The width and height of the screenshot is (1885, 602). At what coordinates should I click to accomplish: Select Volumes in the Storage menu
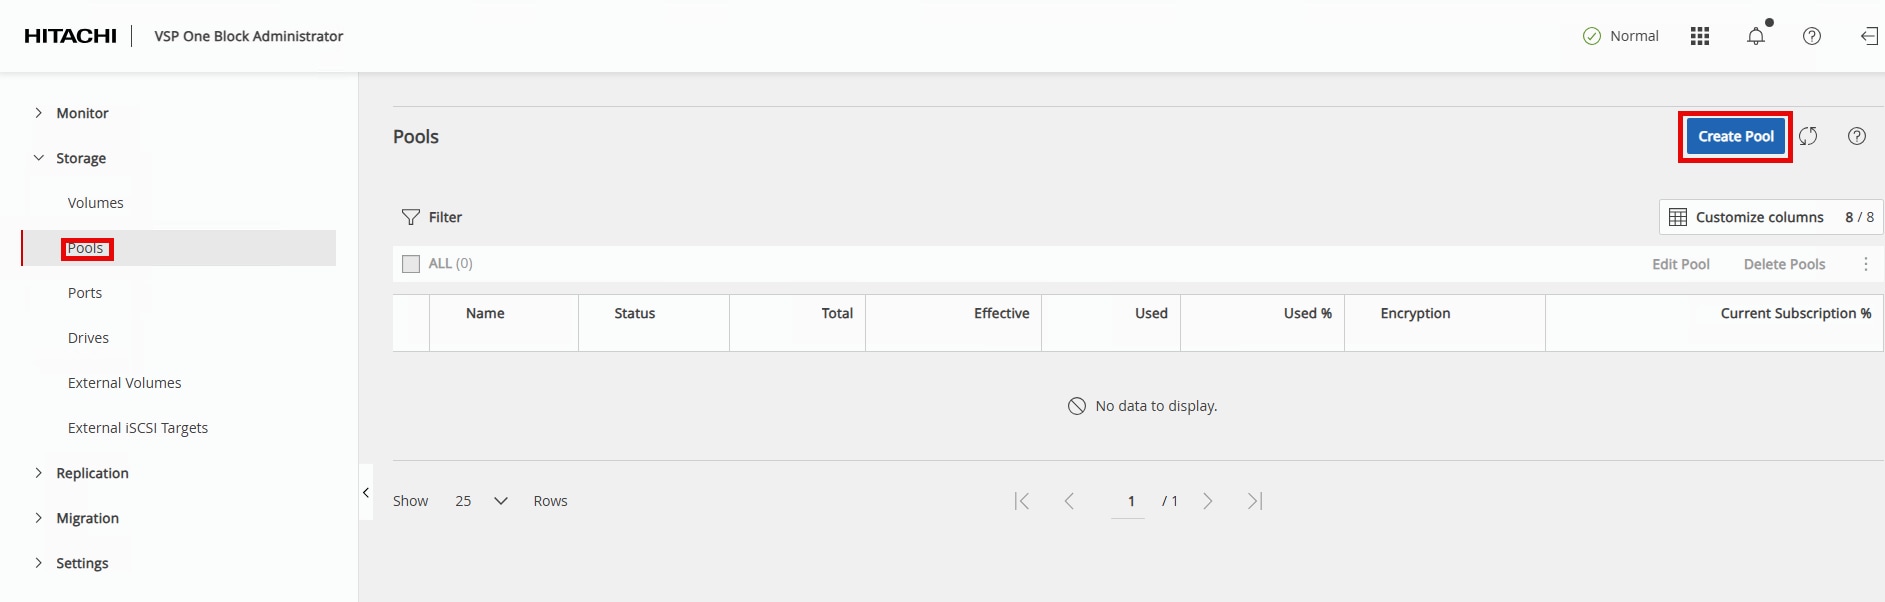pos(95,202)
